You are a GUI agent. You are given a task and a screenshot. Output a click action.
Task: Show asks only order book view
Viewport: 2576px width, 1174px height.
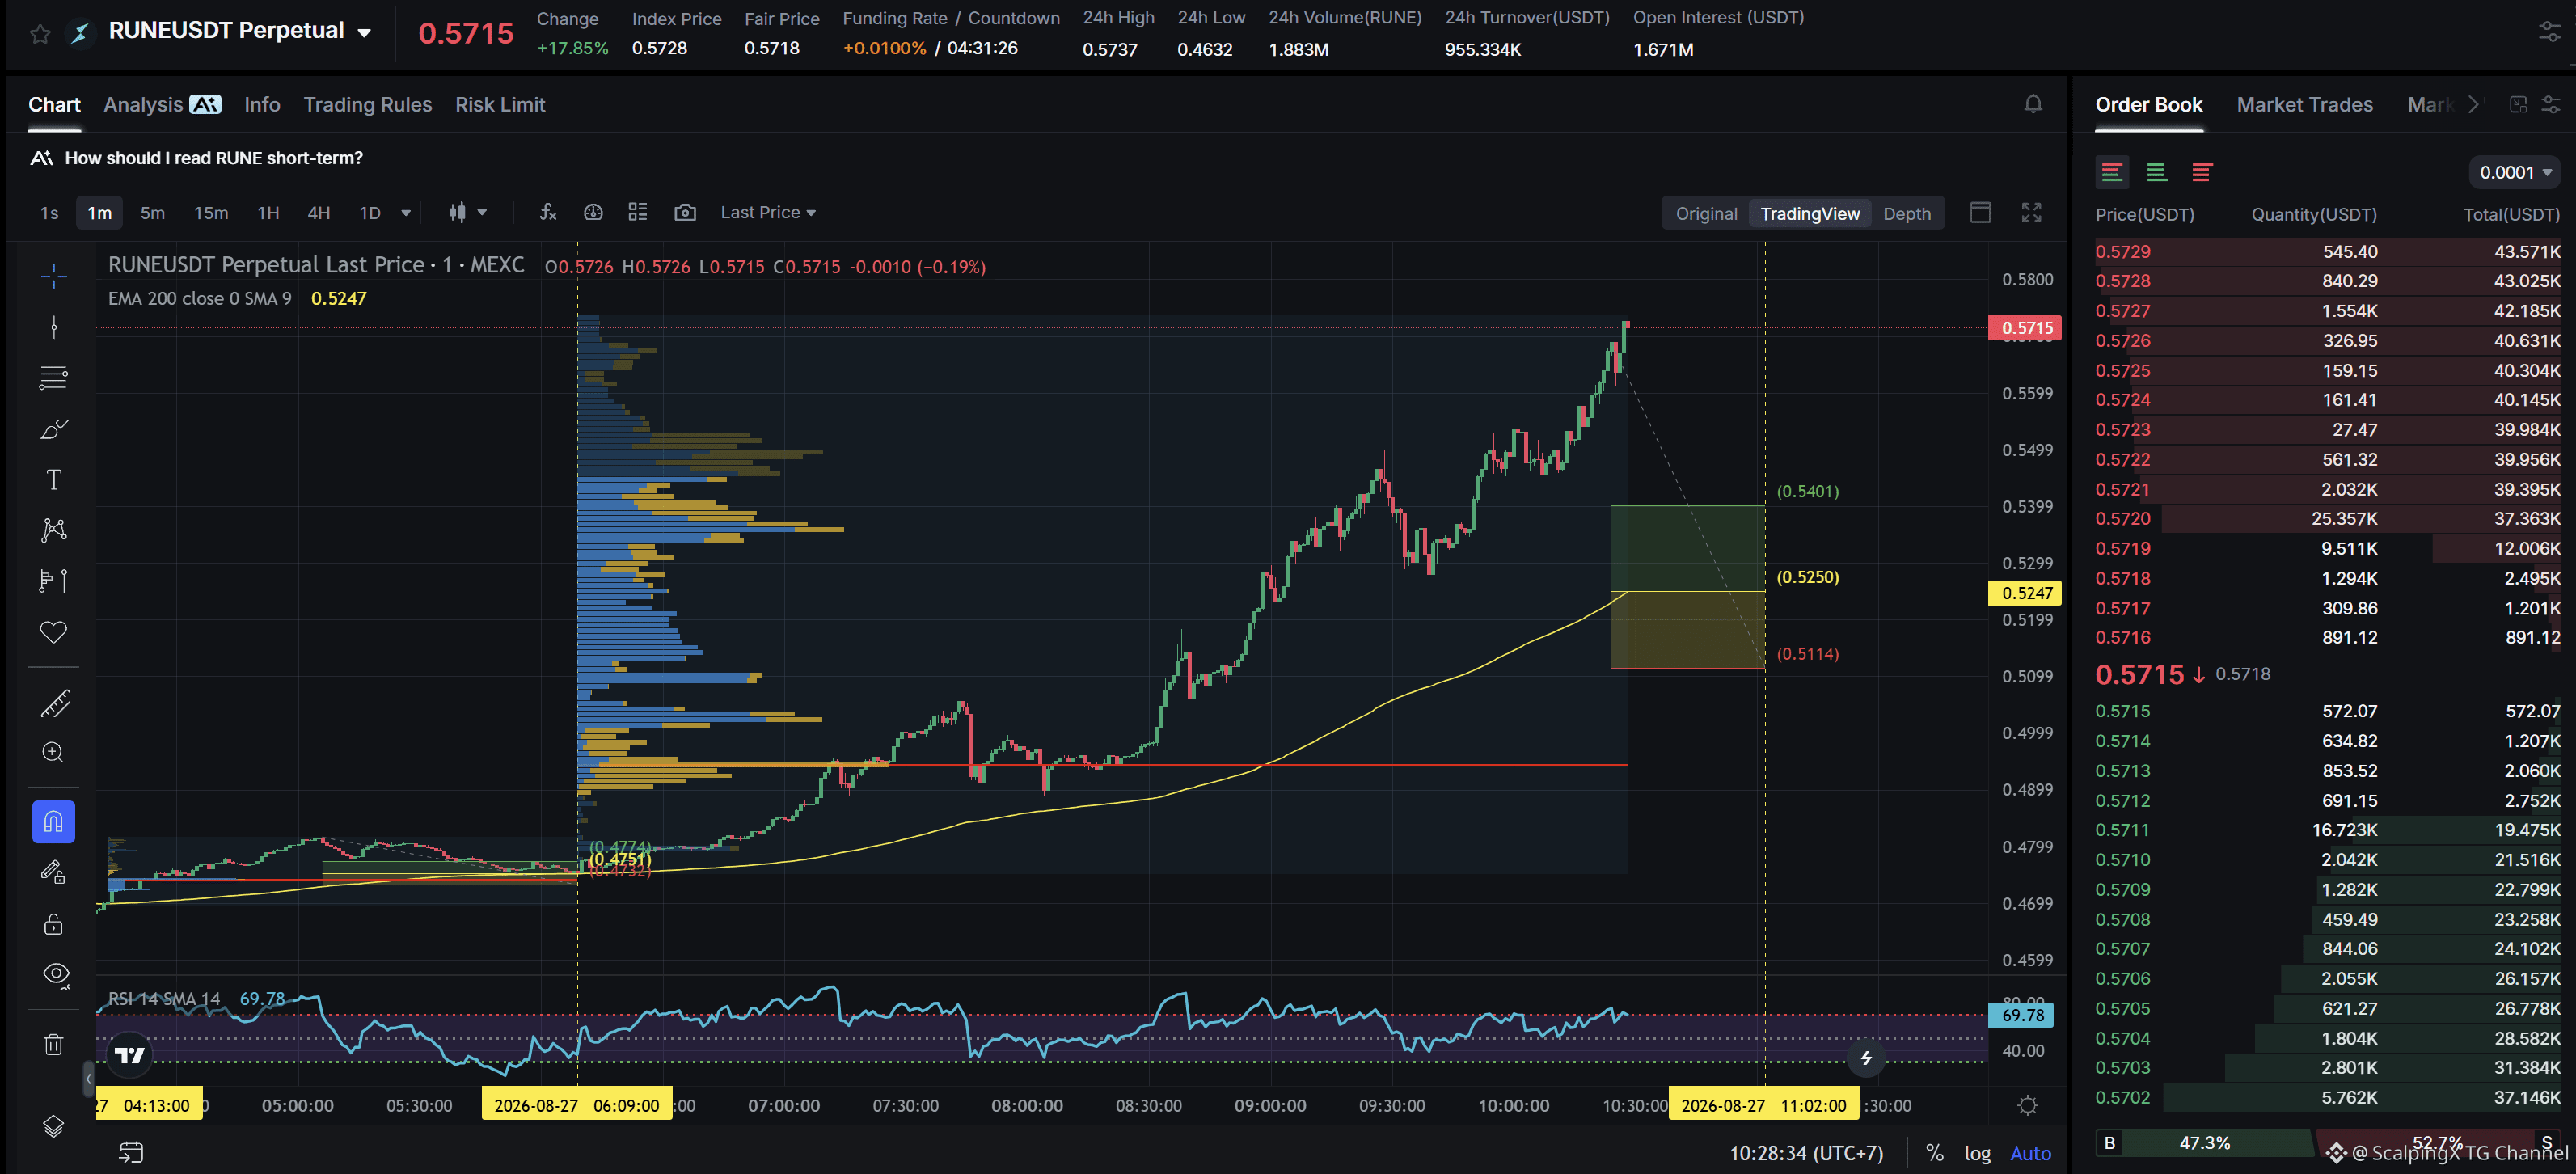(x=2201, y=172)
